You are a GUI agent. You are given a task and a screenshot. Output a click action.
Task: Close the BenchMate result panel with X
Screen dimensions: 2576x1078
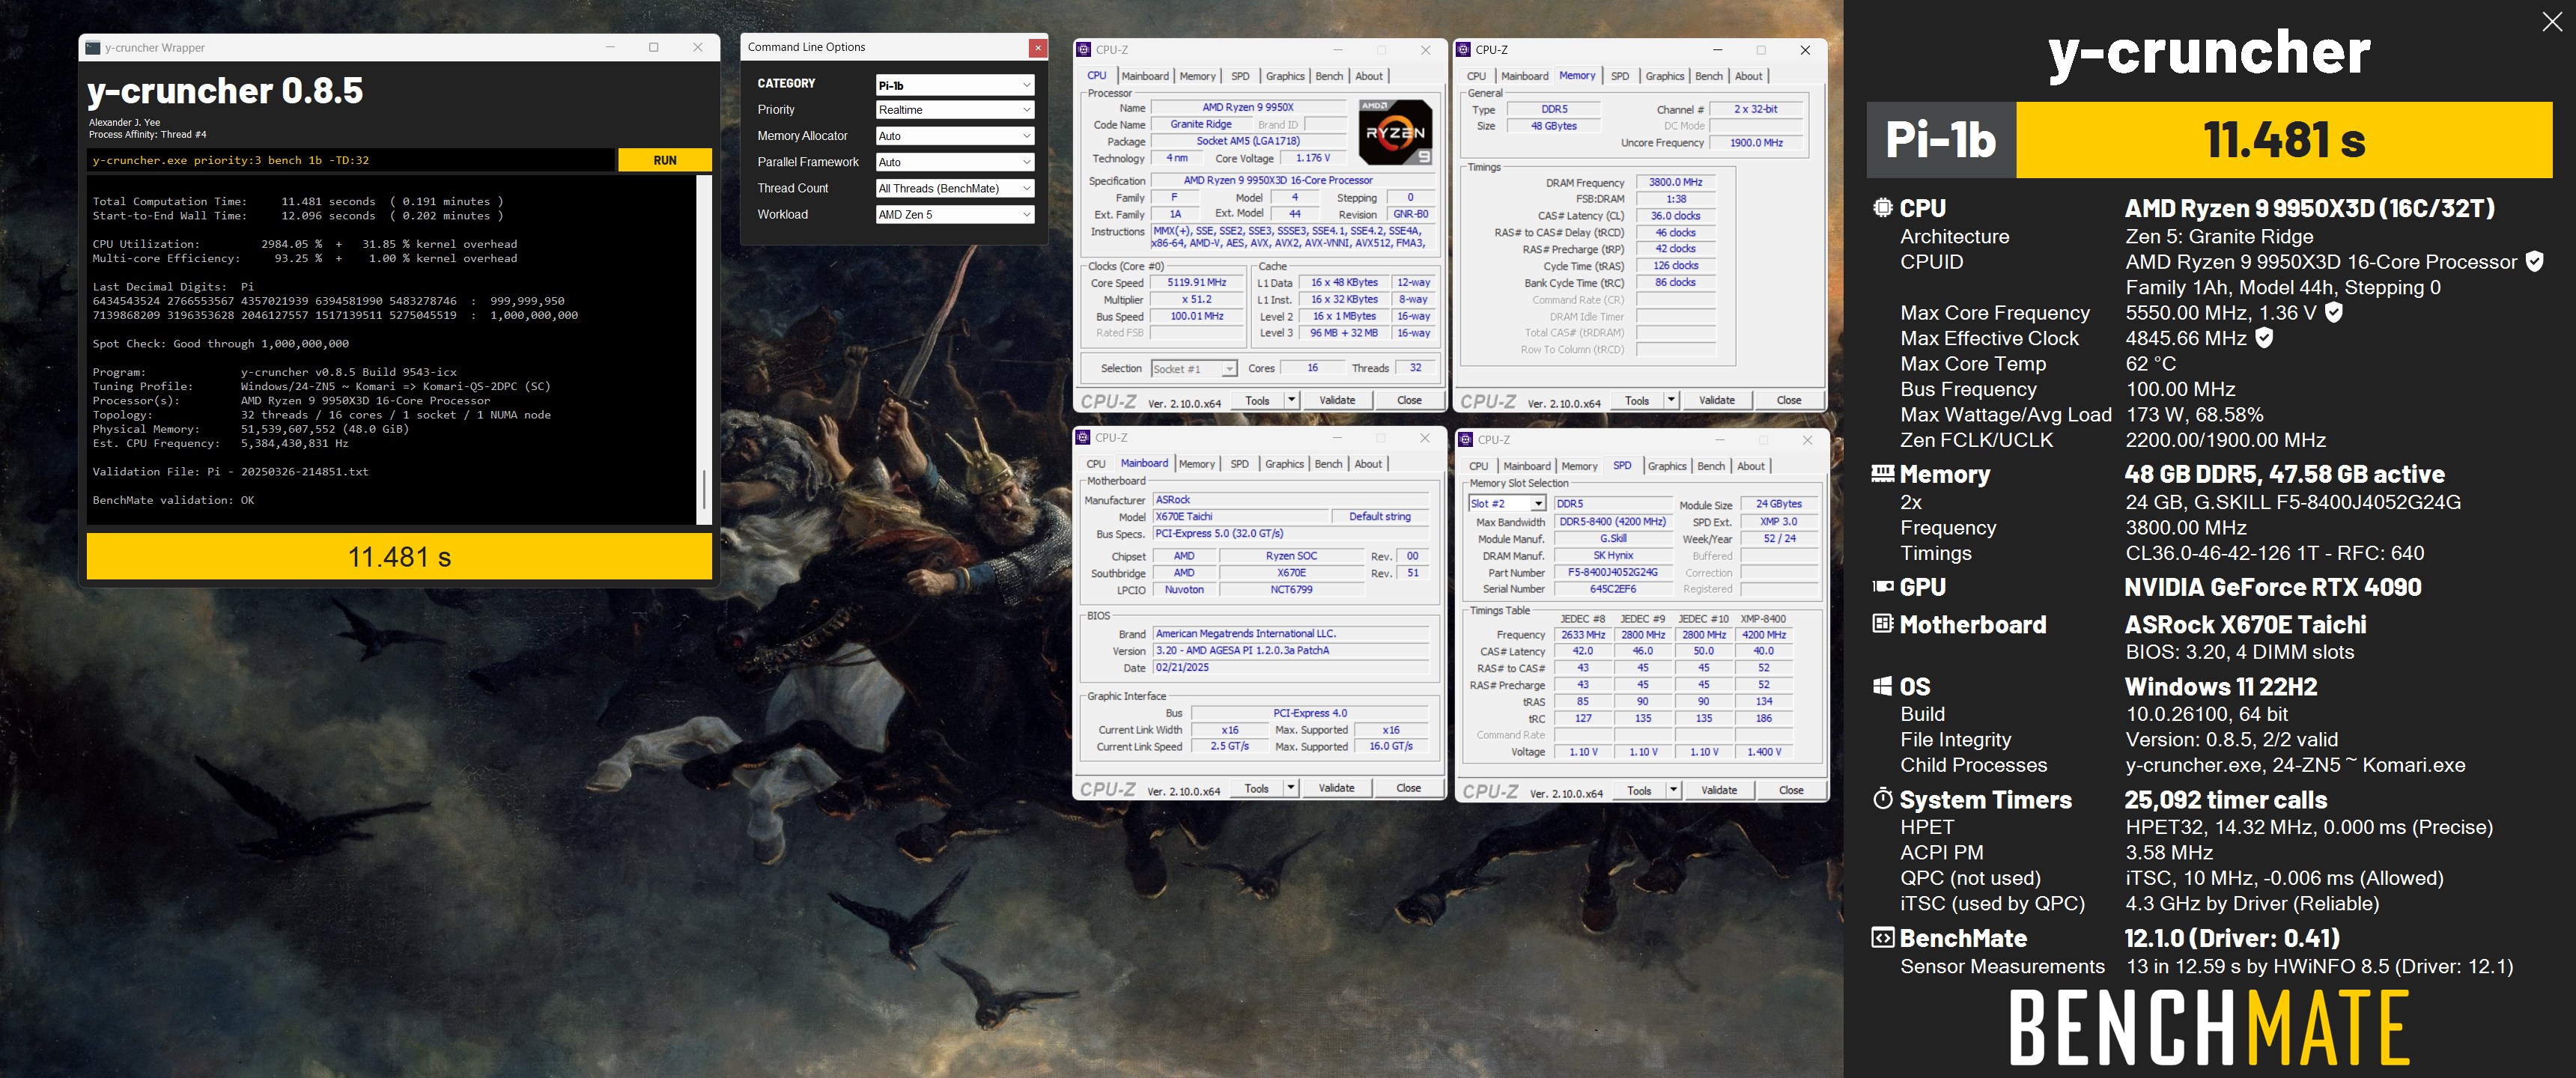pyautogui.click(x=2552, y=21)
